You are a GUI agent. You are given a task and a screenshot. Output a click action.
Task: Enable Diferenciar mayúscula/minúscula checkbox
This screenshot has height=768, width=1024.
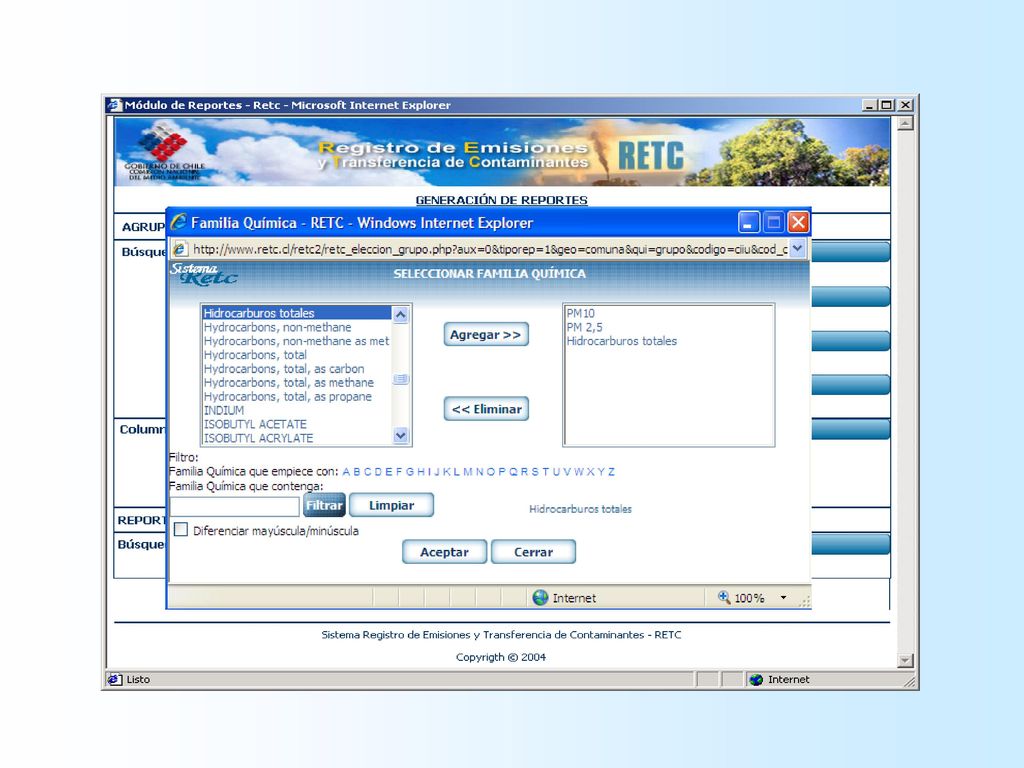[181, 530]
